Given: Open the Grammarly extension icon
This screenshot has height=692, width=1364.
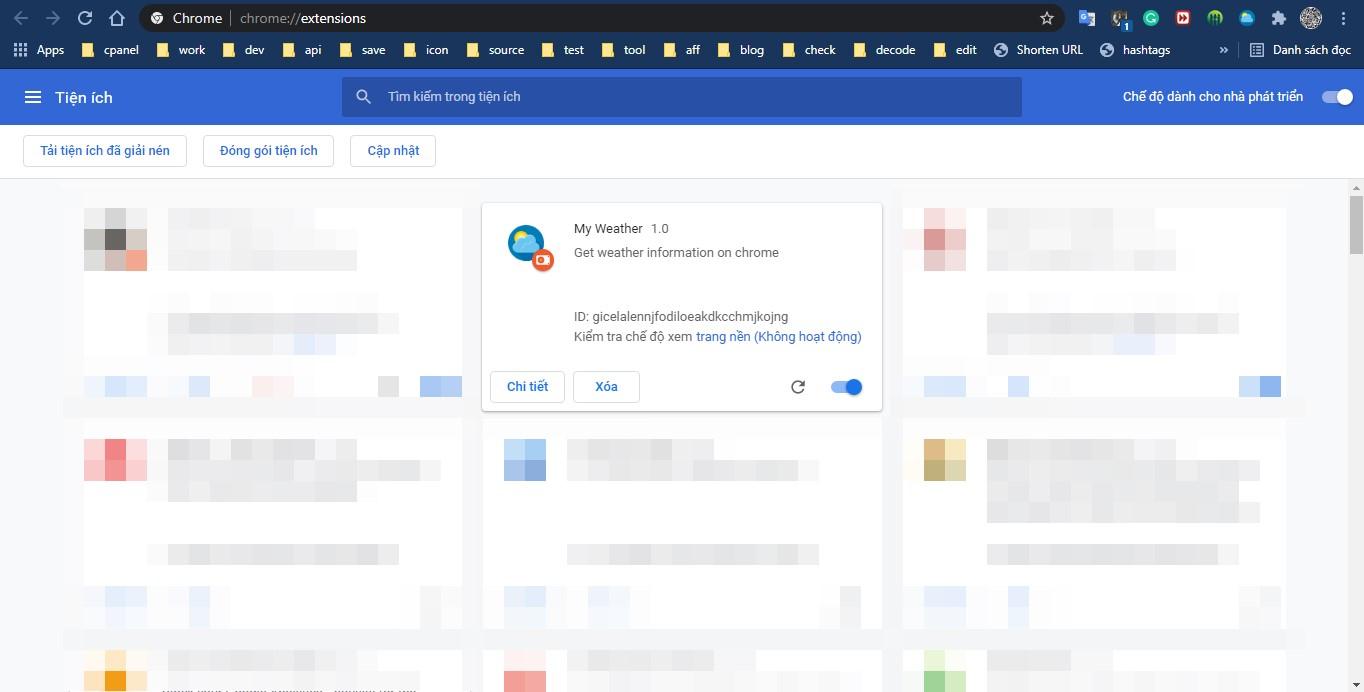Looking at the screenshot, I should [1151, 18].
